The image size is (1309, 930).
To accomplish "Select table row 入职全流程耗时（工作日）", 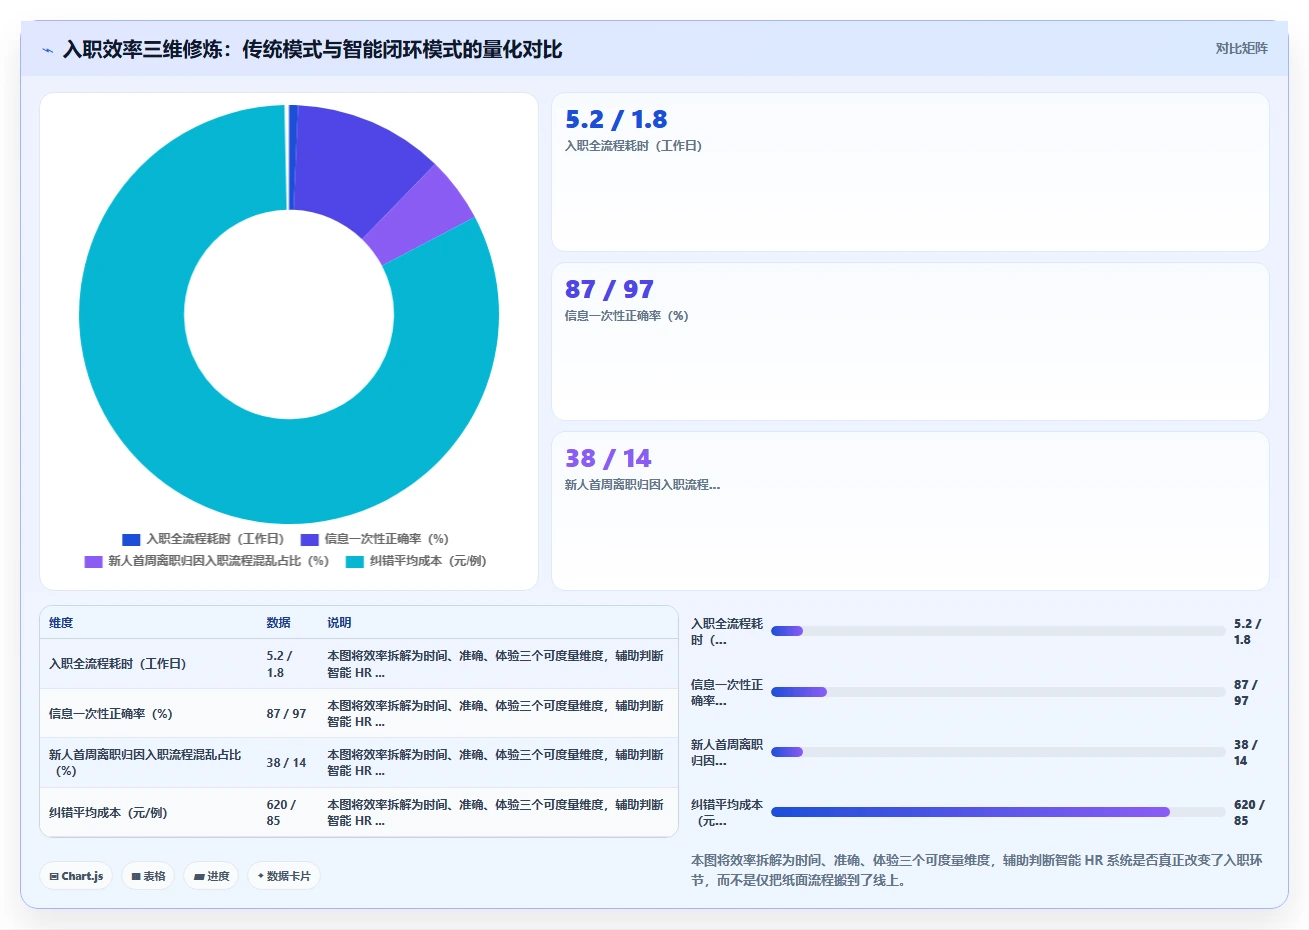I will (359, 664).
